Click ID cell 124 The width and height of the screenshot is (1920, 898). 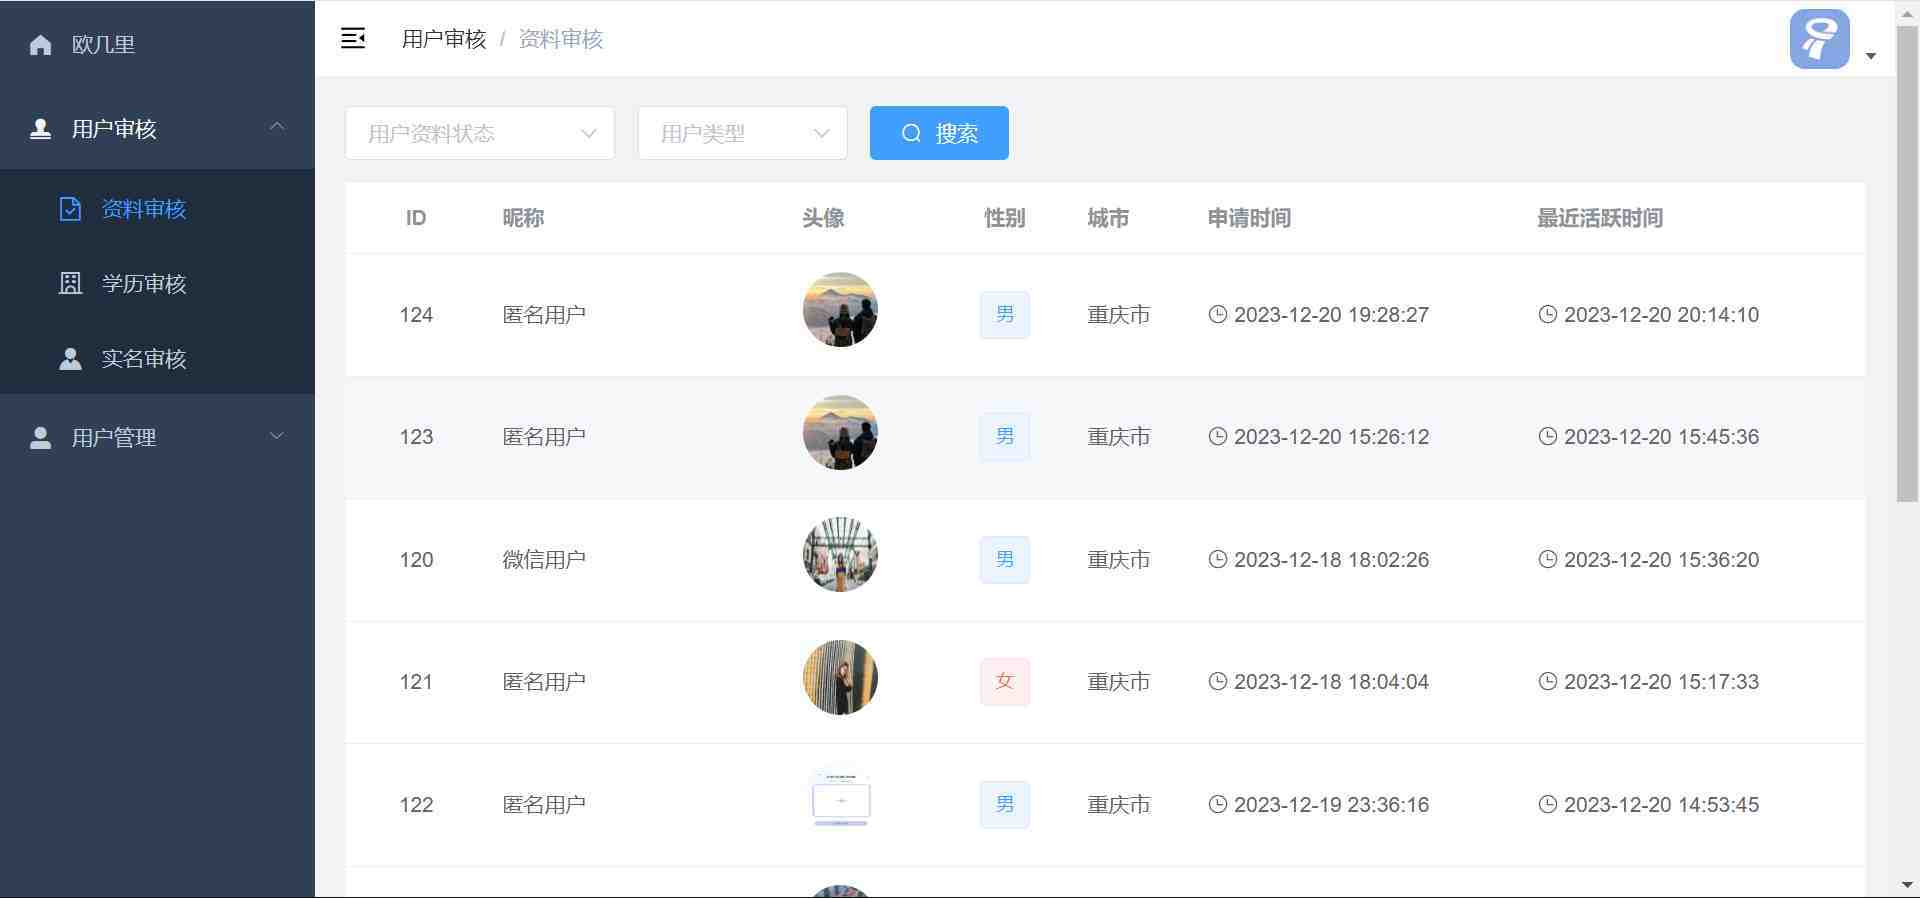point(416,315)
